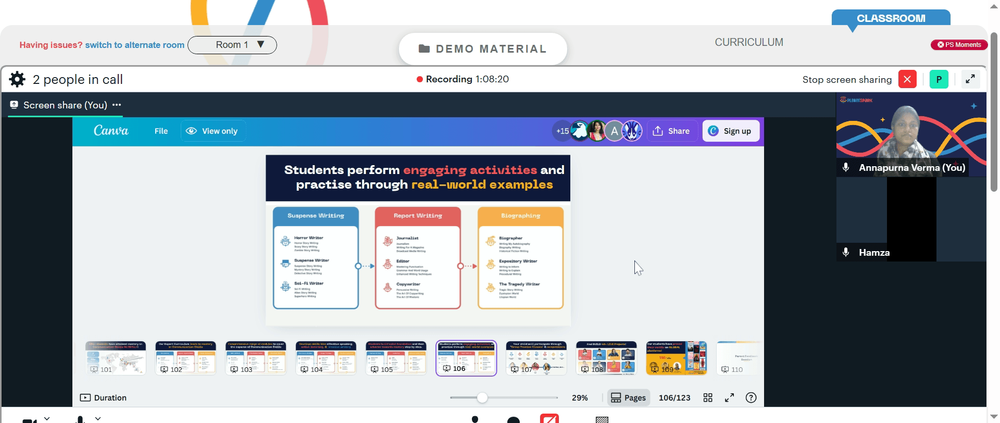Image resolution: width=1000 pixels, height=423 pixels.
Task: Select the highlighted slide thumbnail 106
Action: 466,358
